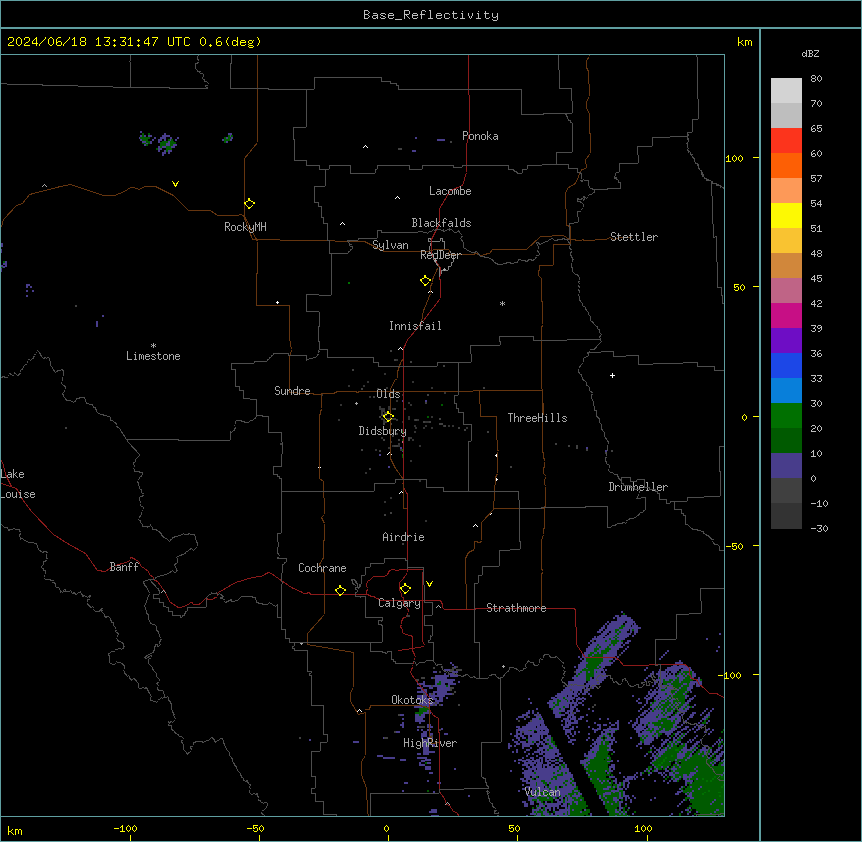Select the yellow diamond marker below the Cochrane label

tap(340, 590)
